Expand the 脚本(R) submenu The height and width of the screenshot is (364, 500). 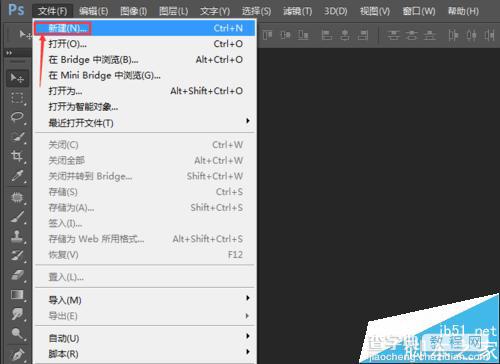click(248, 351)
